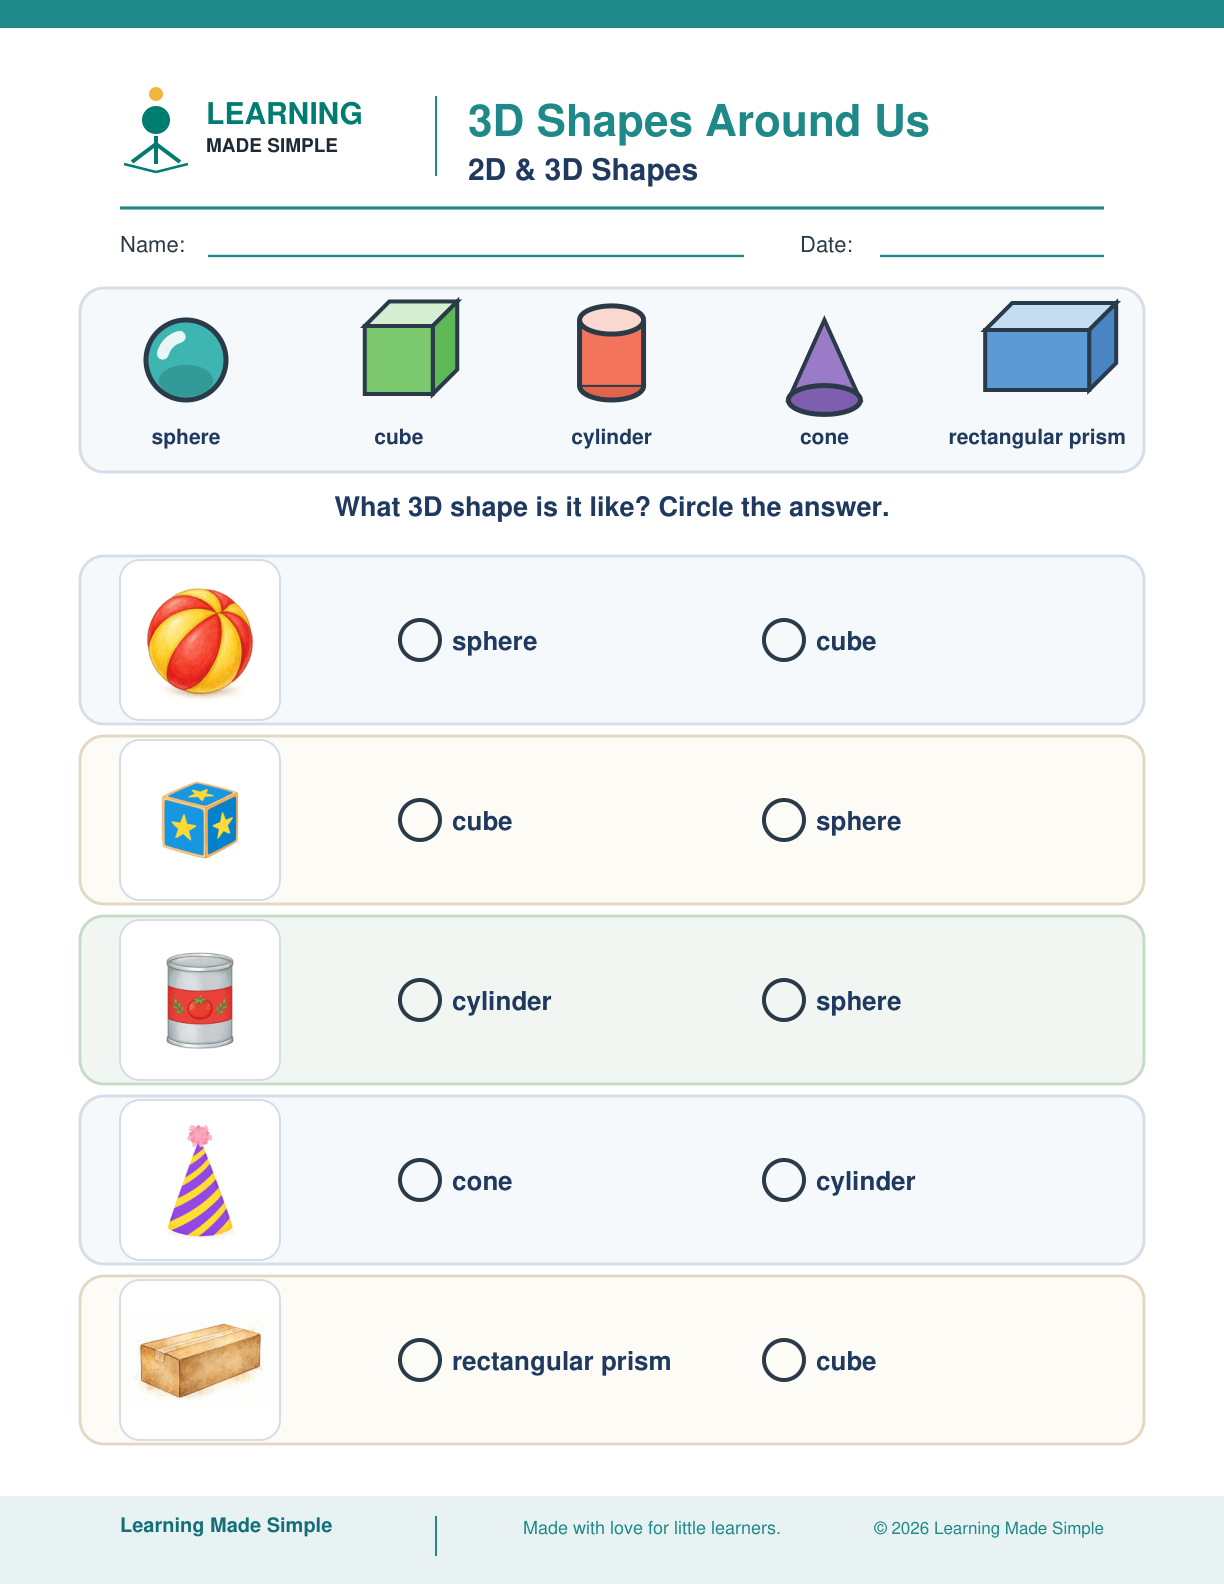Select rectangular prism circle in box row

tap(420, 1360)
